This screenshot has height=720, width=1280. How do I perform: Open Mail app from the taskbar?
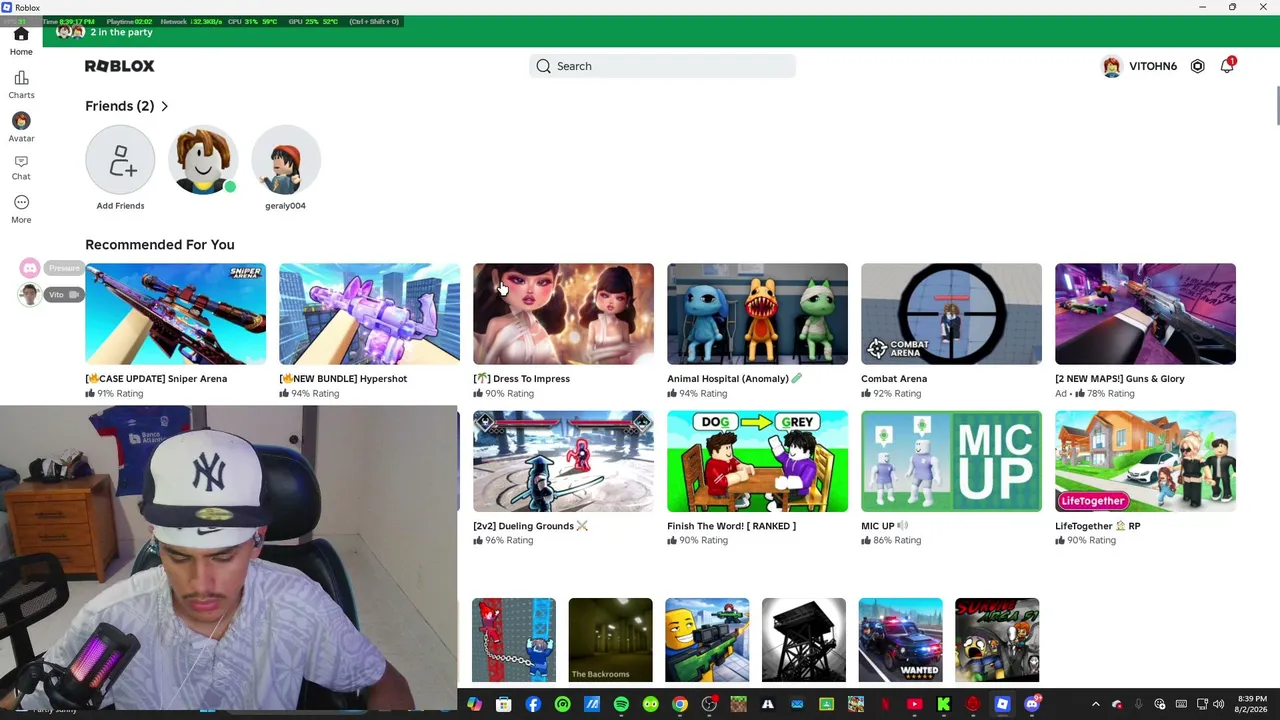tap(797, 705)
